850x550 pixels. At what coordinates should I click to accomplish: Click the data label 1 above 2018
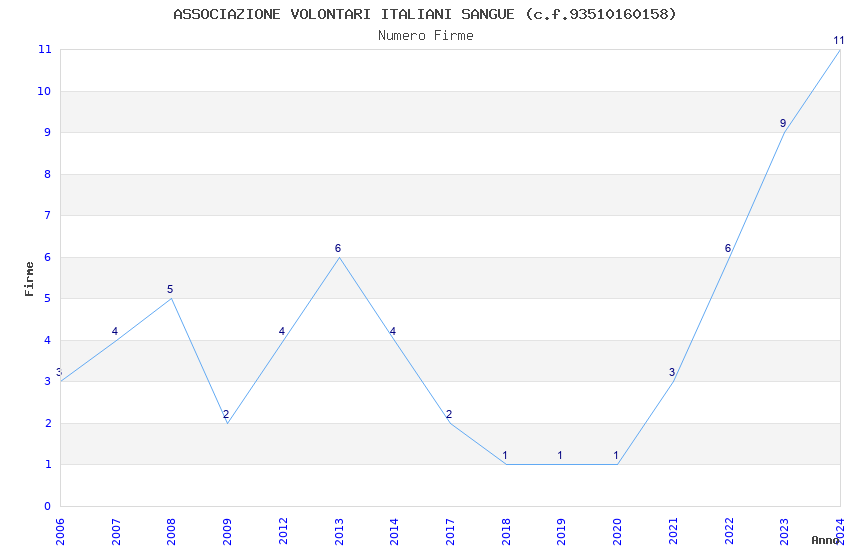tap(505, 456)
